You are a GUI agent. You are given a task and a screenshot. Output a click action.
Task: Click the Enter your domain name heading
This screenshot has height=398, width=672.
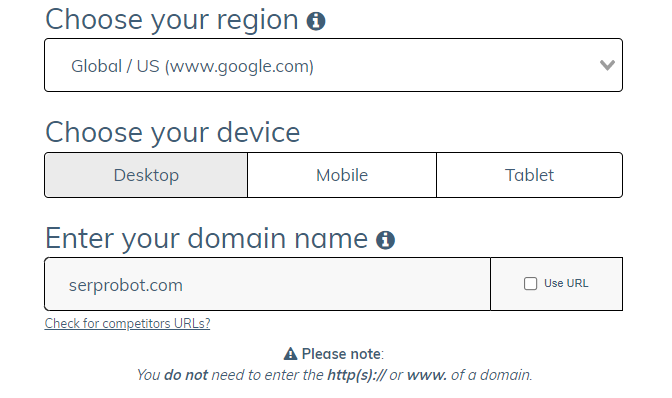206,238
